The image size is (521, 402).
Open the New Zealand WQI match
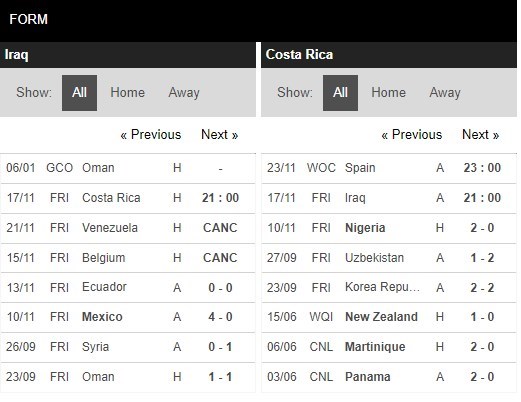click(389, 317)
